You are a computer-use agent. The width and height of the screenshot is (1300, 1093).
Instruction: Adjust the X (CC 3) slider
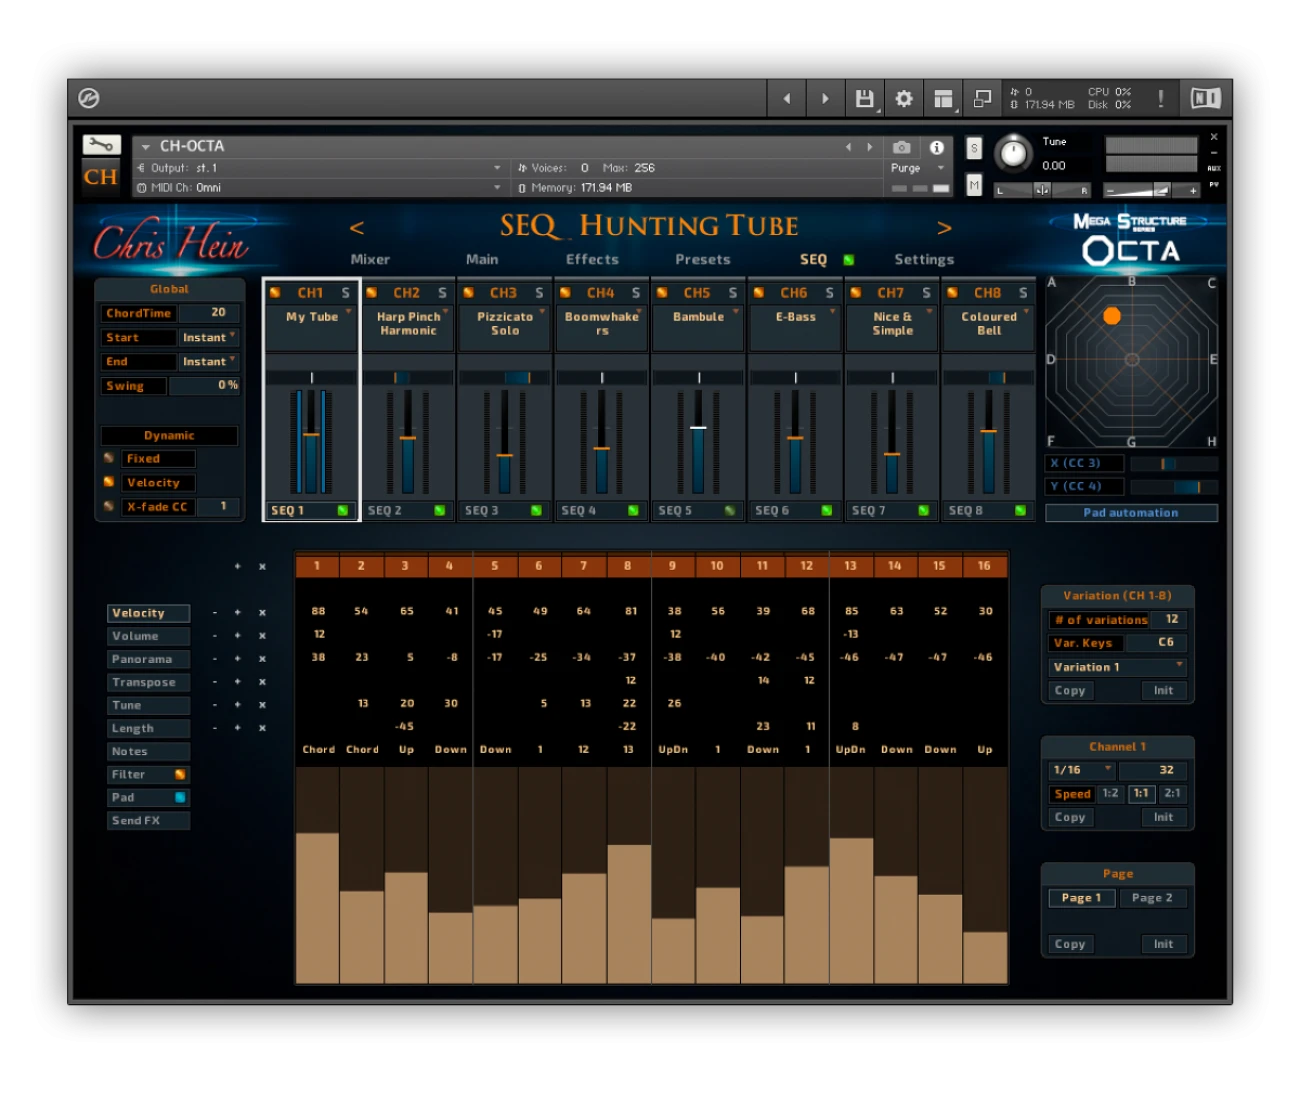[x=1173, y=463]
